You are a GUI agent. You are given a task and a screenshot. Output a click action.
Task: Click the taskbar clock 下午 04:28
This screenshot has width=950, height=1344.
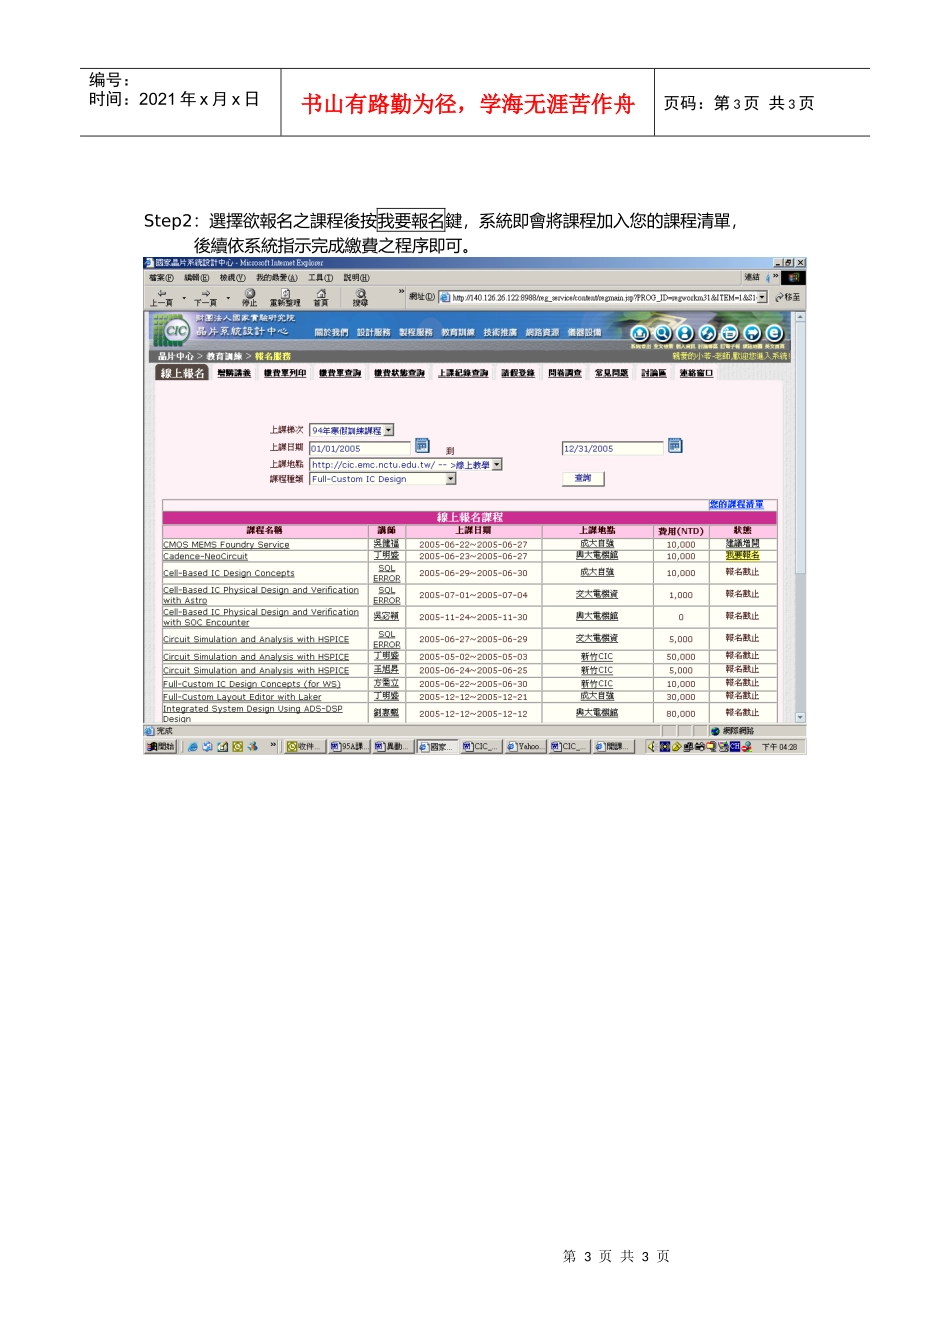tap(780, 747)
